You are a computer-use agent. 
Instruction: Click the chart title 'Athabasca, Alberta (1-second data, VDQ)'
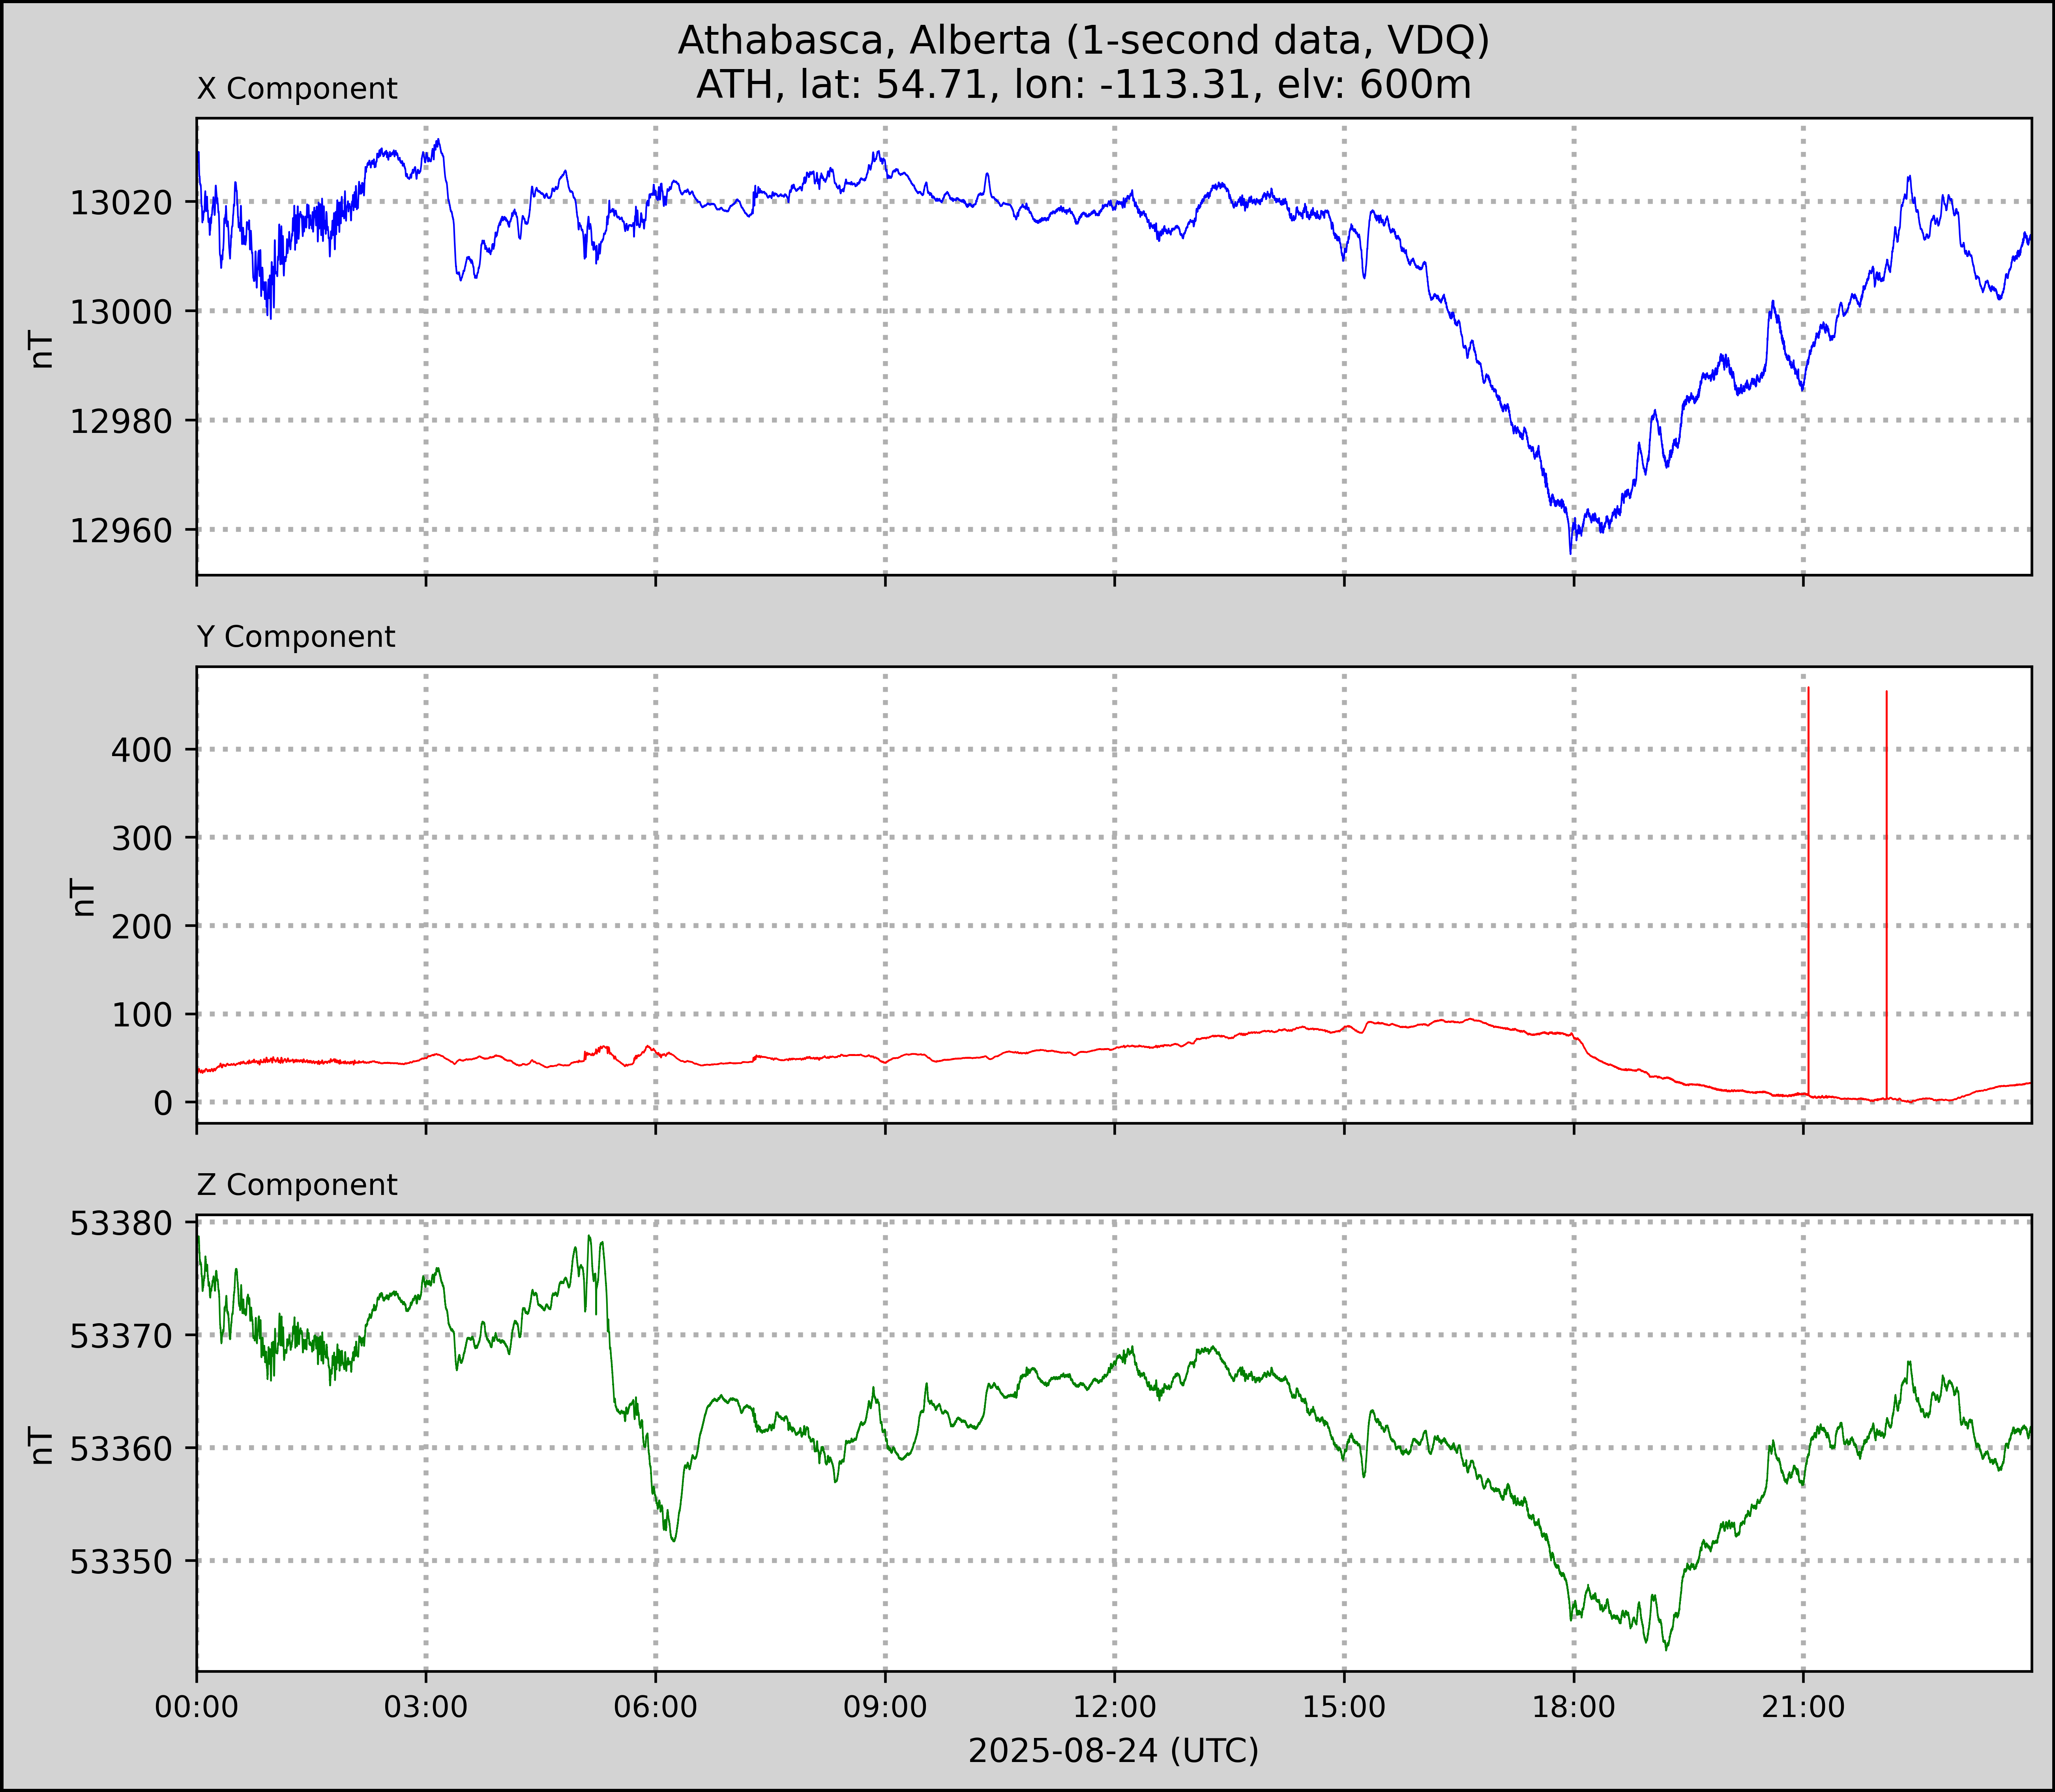pos(1083,40)
